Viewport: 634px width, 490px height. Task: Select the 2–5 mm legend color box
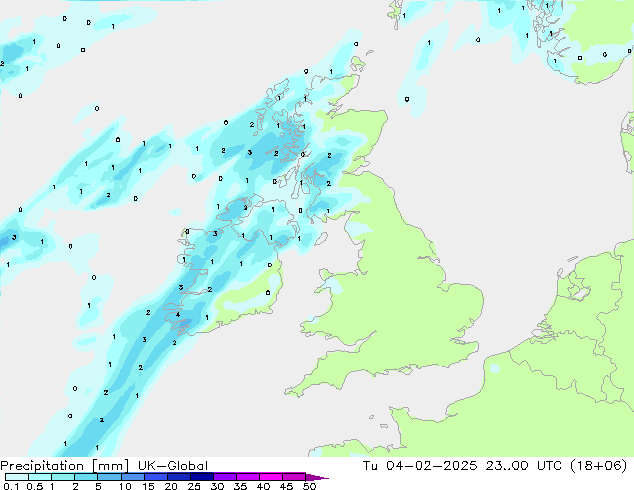(x=86, y=477)
